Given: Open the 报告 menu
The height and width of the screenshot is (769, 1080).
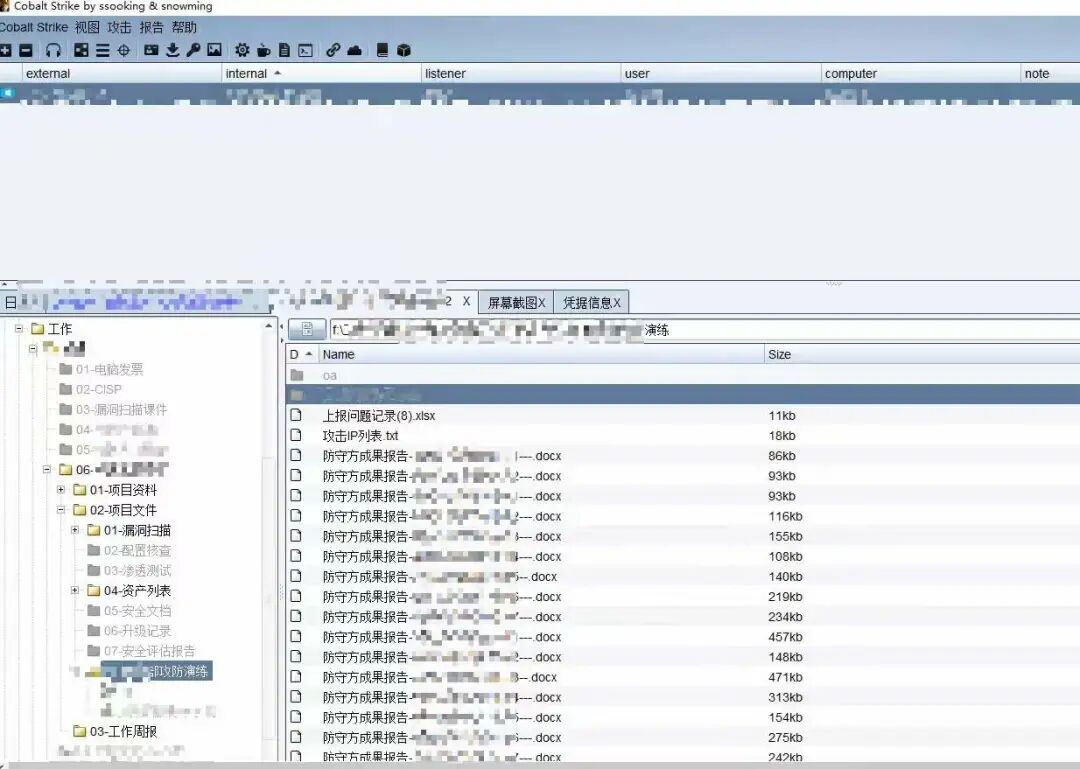Looking at the screenshot, I should click(152, 28).
